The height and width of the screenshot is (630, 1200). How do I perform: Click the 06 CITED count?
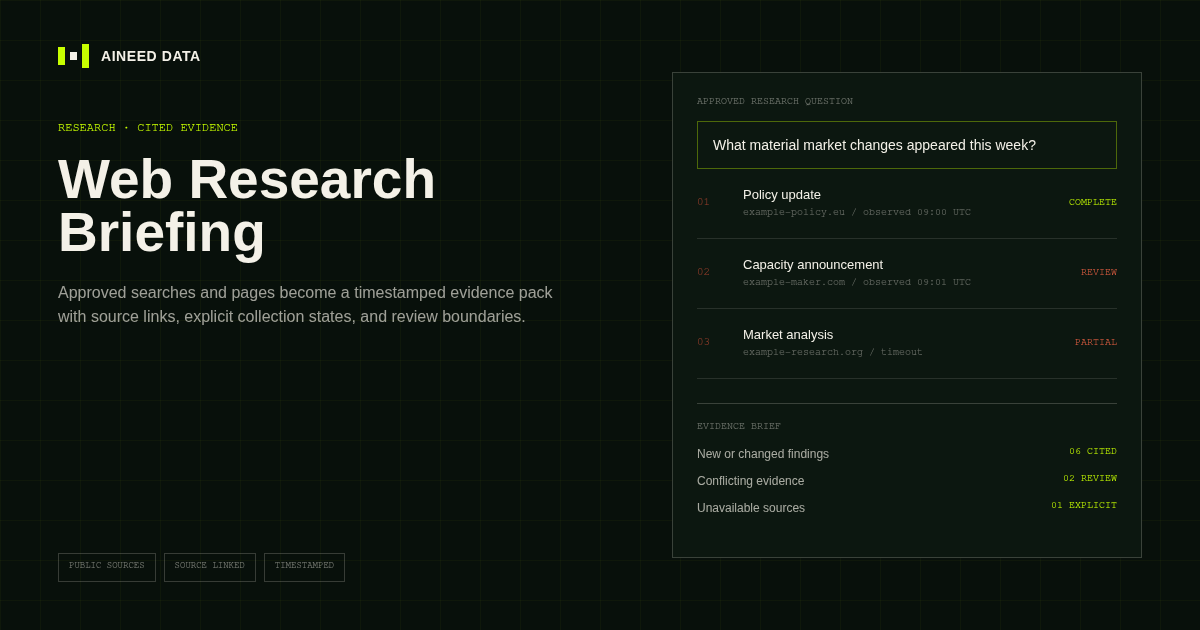coord(1093,452)
